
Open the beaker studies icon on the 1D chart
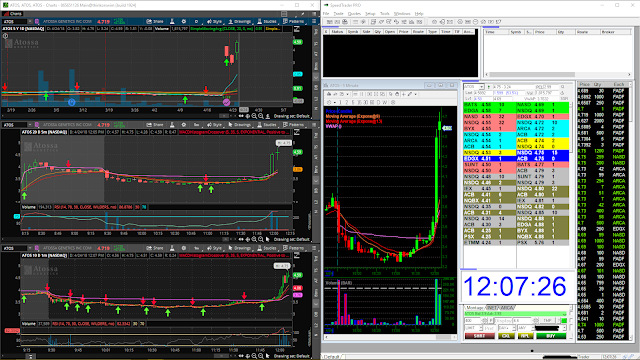pos(172,21)
